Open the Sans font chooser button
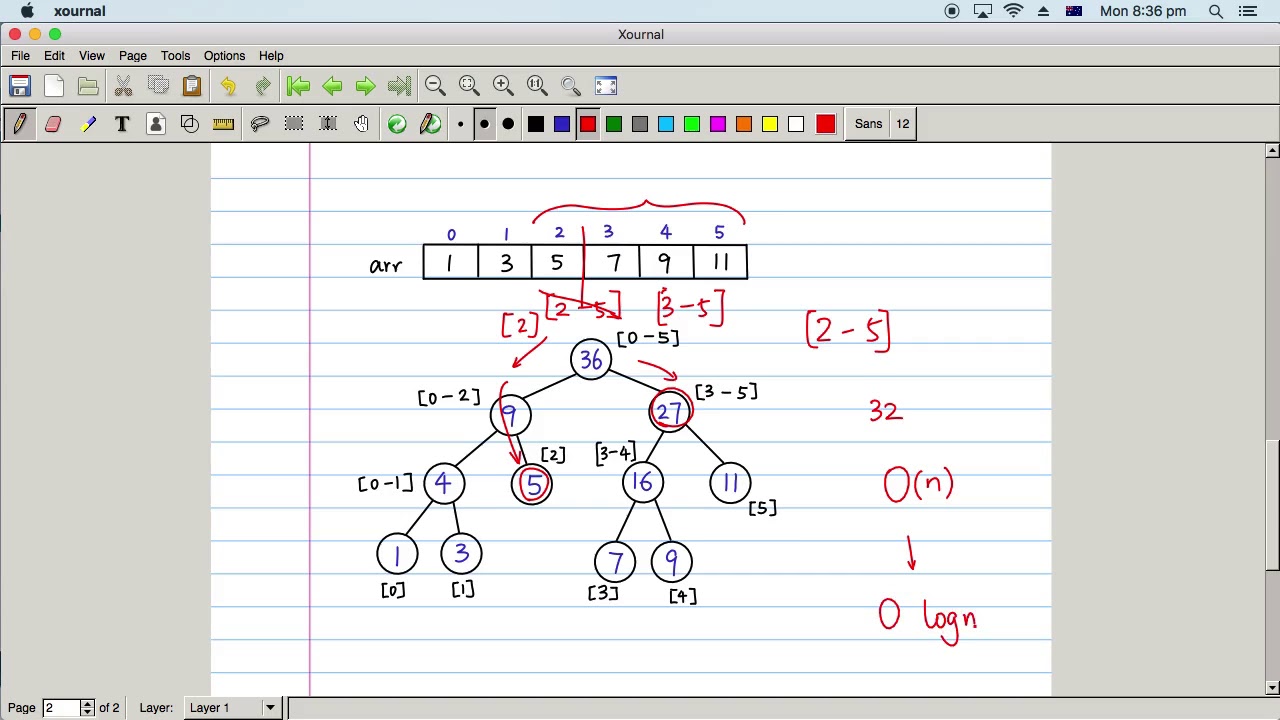The width and height of the screenshot is (1280, 720). tap(881, 124)
